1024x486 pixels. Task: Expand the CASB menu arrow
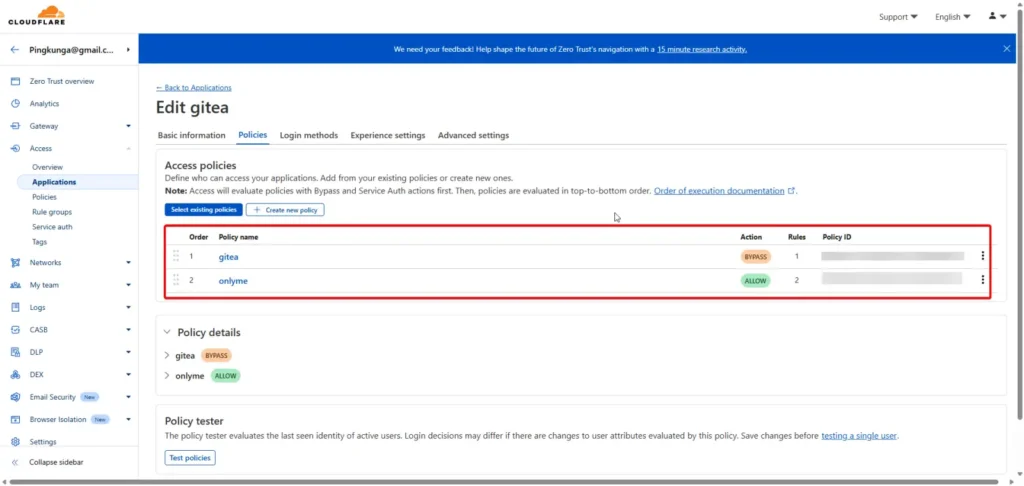[129, 330]
